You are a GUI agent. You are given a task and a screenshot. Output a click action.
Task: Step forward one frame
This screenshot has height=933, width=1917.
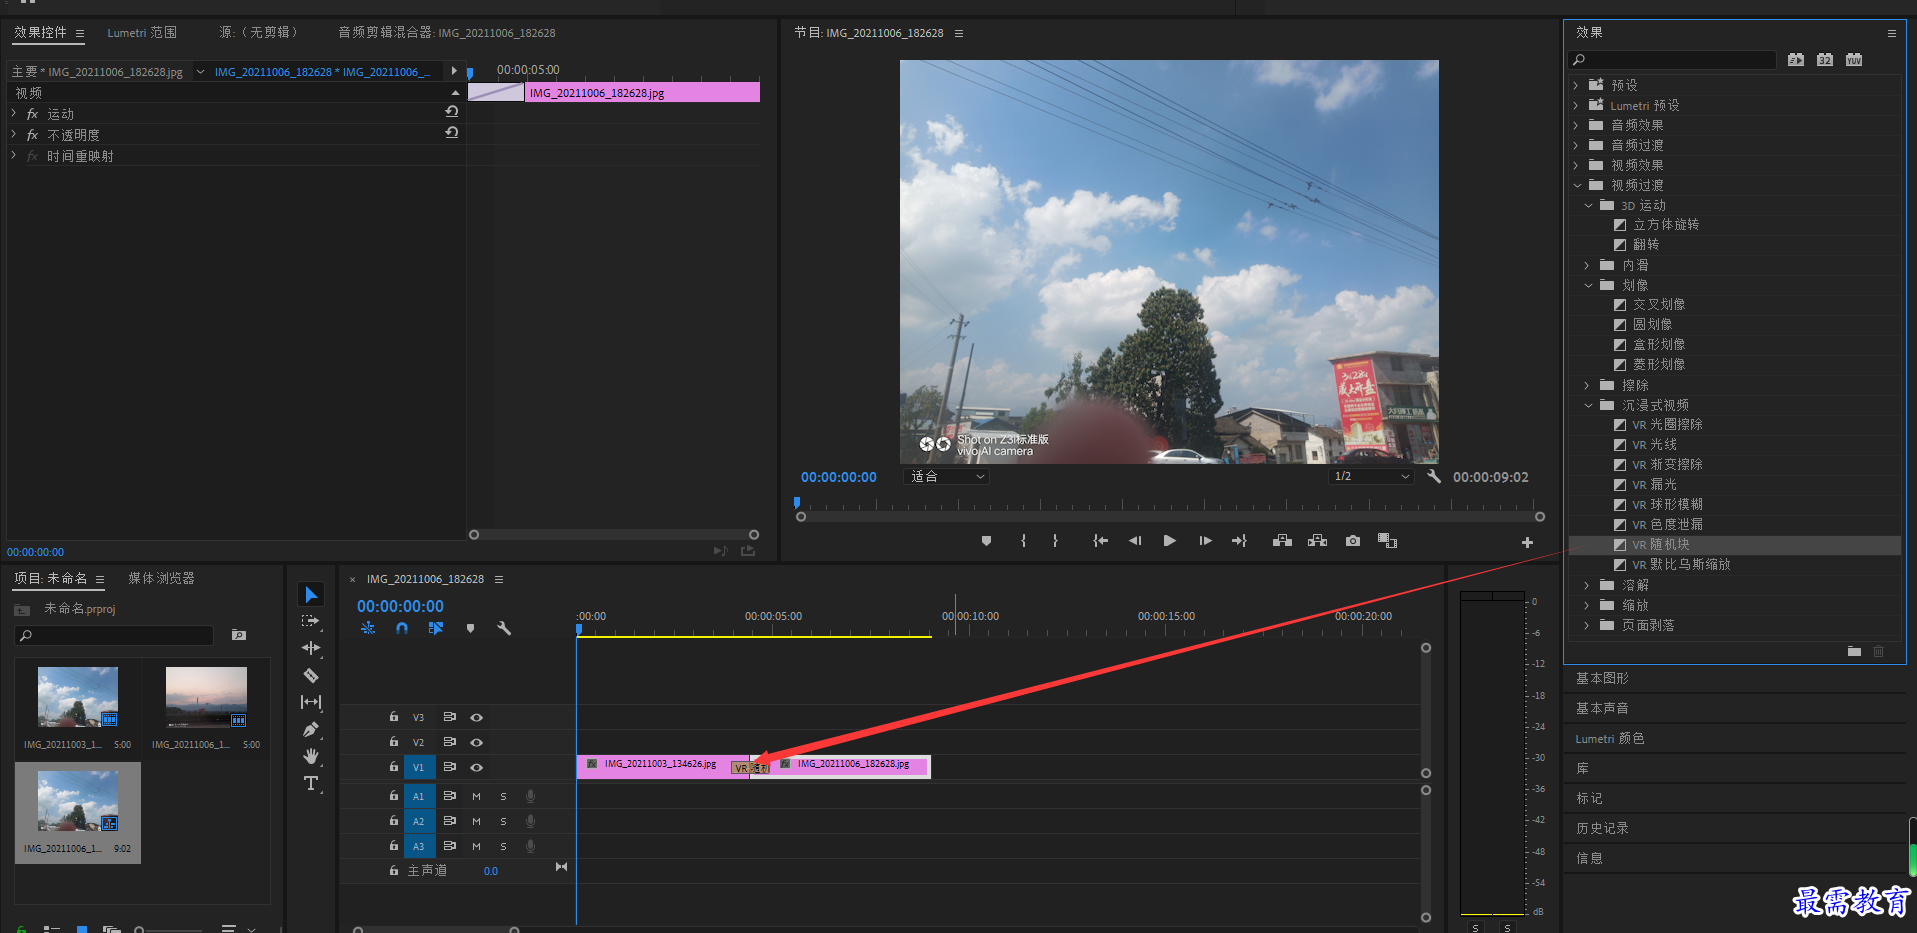point(1206,541)
